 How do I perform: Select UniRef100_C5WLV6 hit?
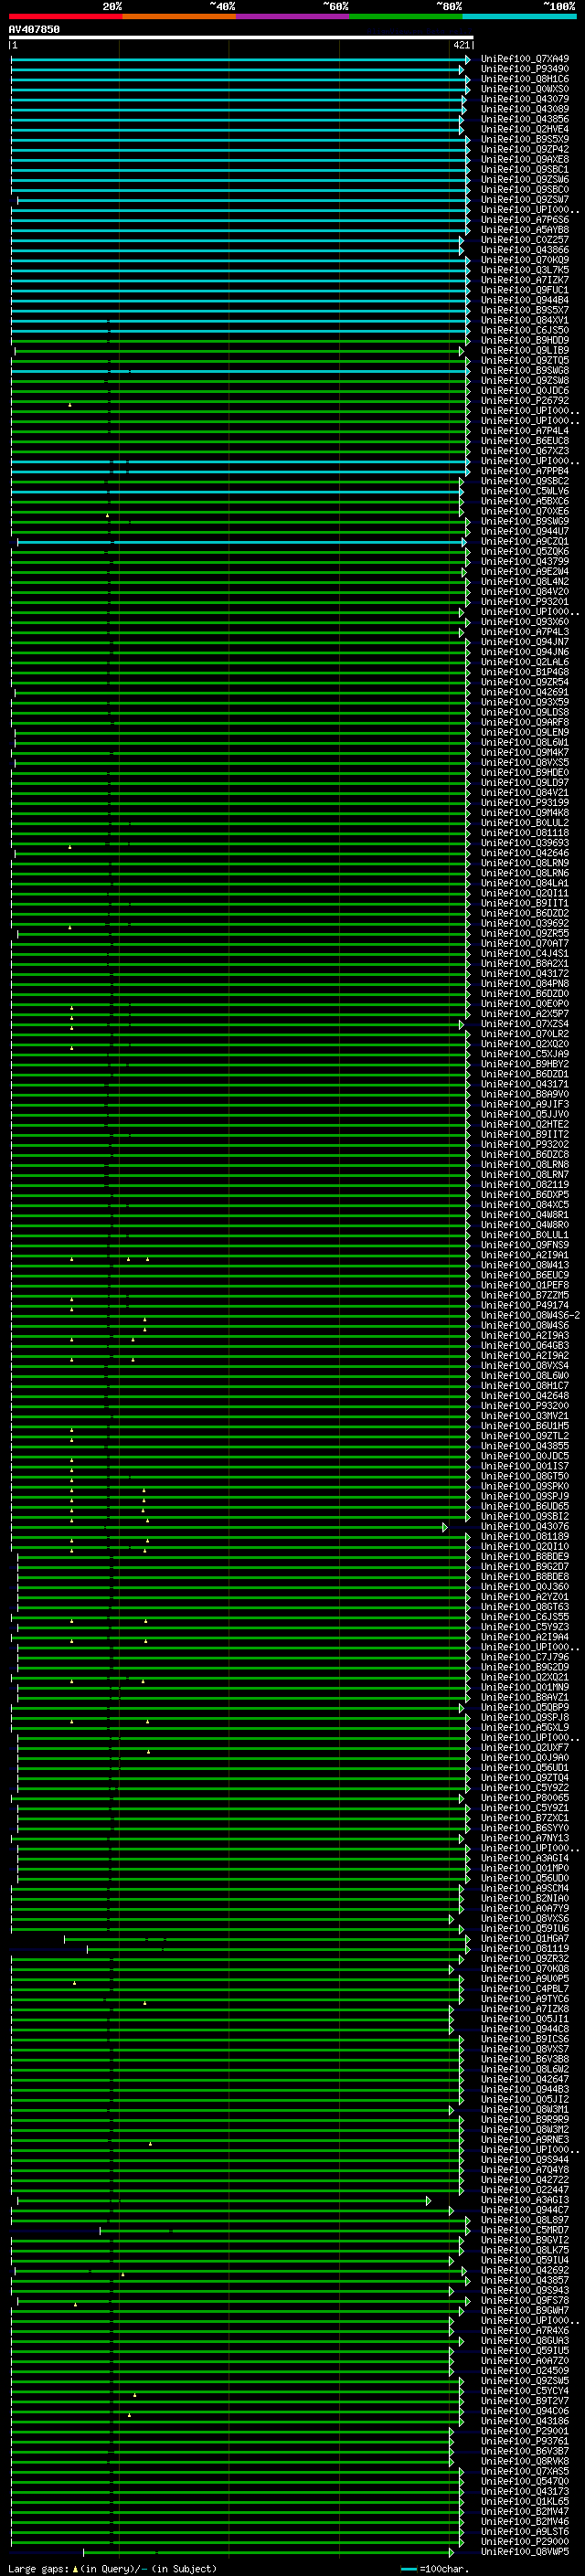[x=525, y=491]
